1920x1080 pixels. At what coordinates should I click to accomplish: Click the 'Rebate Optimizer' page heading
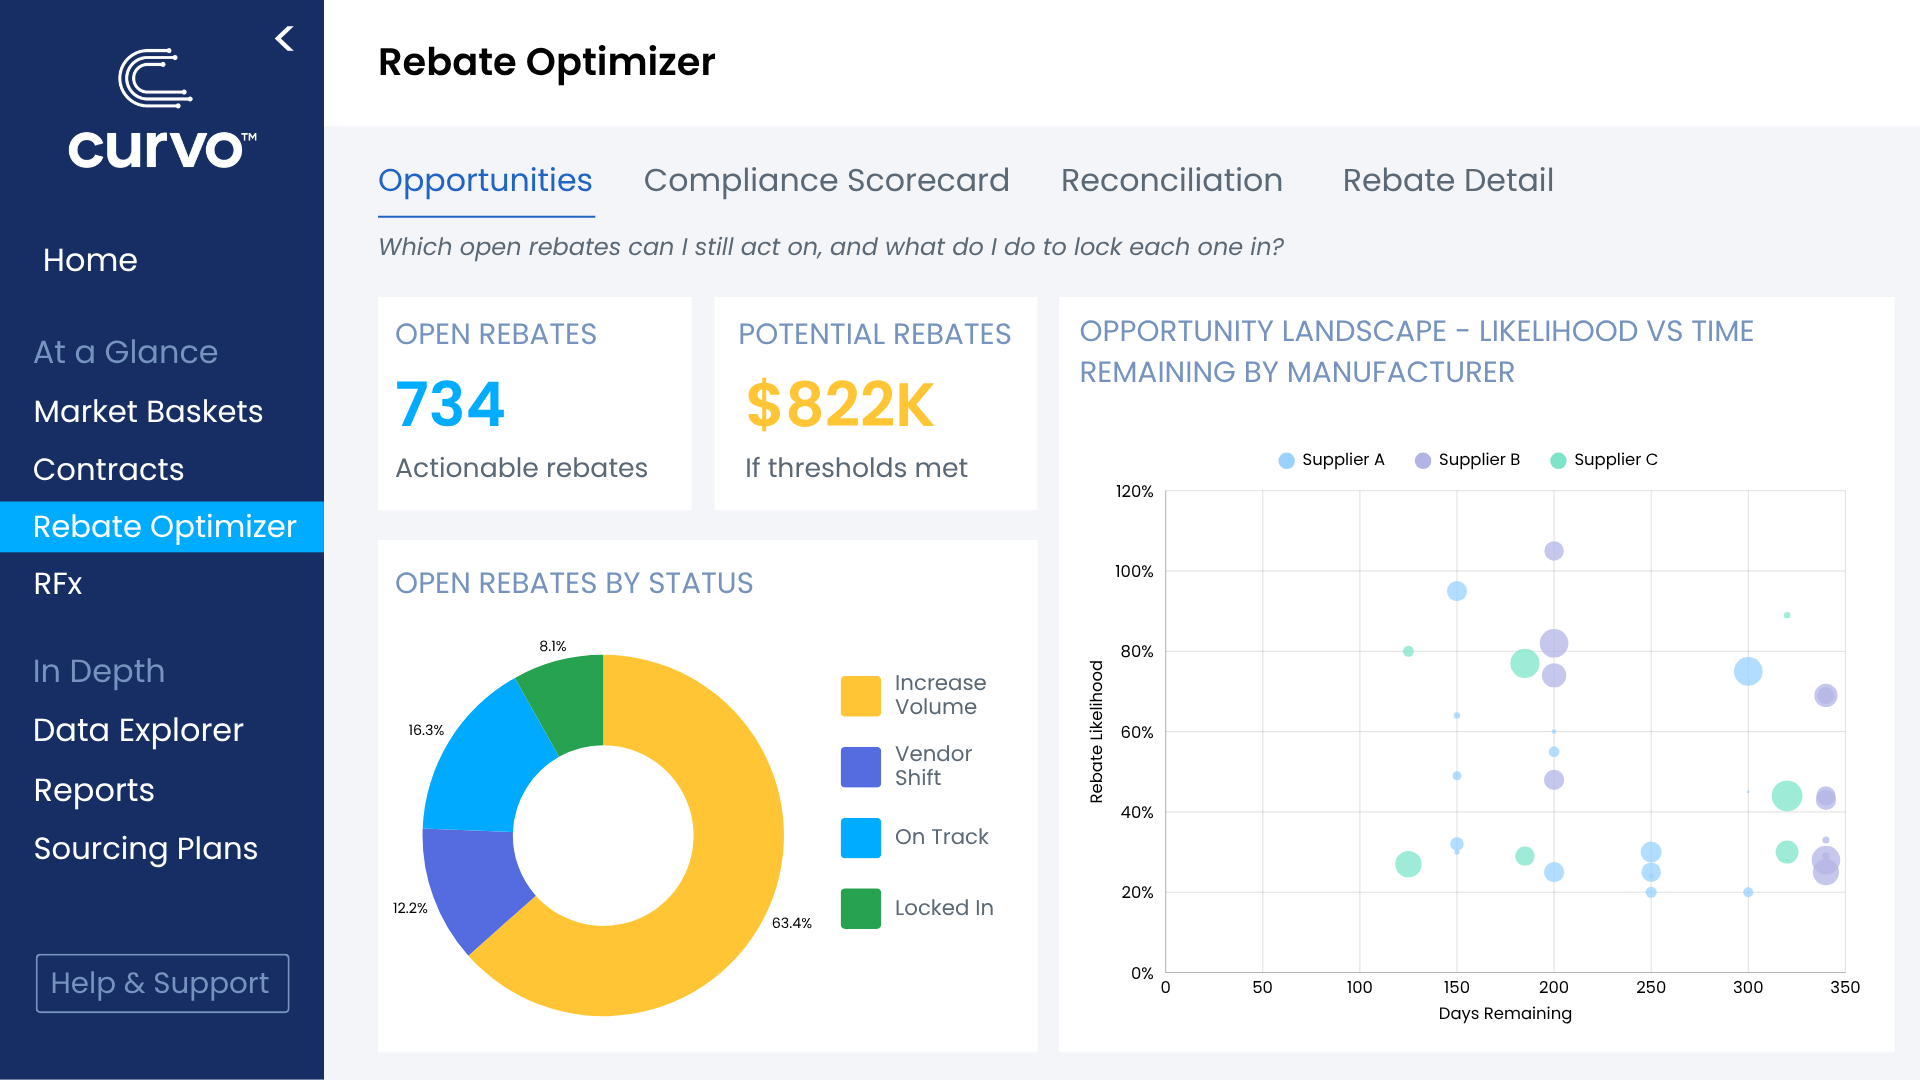click(x=546, y=62)
